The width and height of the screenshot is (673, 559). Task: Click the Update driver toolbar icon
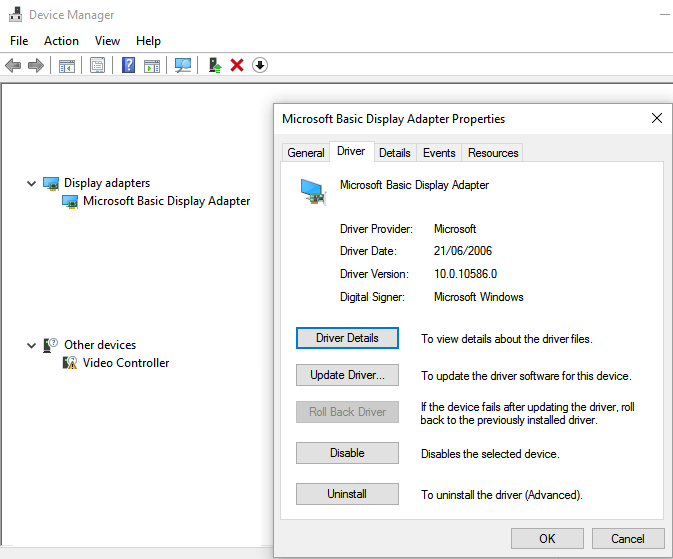[x=215, y=65]
